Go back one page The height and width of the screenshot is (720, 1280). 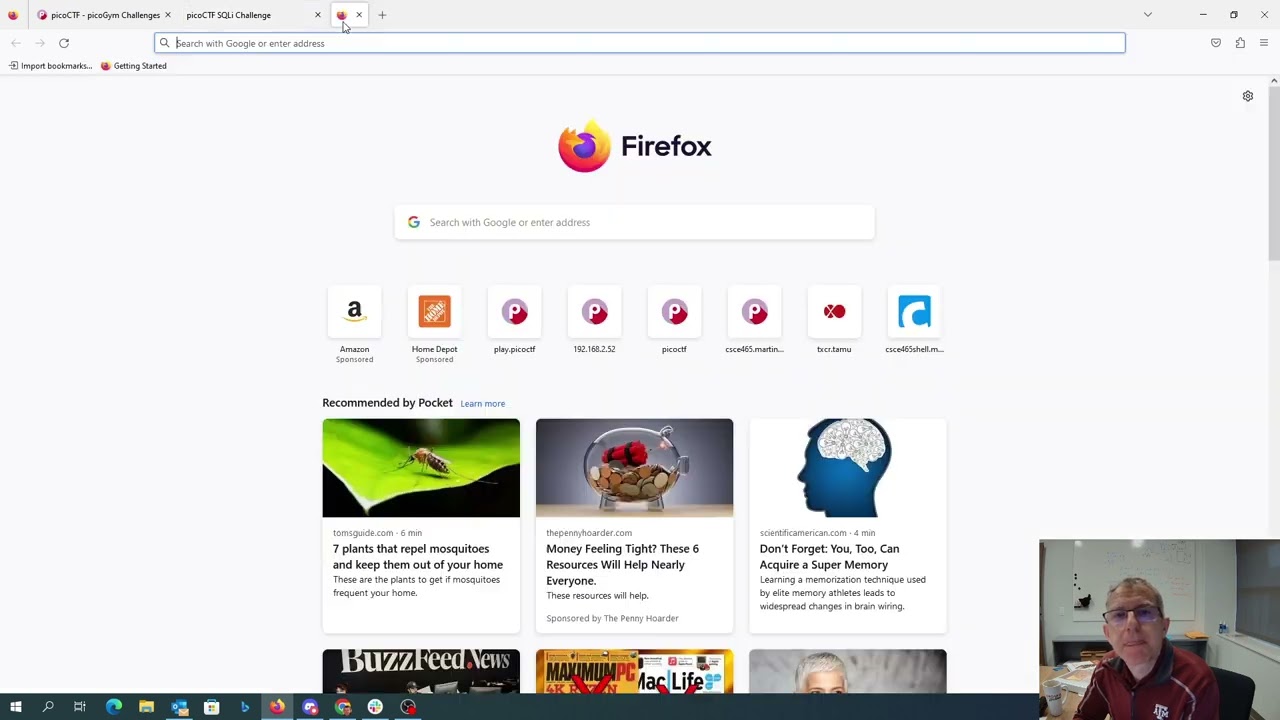point(16,43)
